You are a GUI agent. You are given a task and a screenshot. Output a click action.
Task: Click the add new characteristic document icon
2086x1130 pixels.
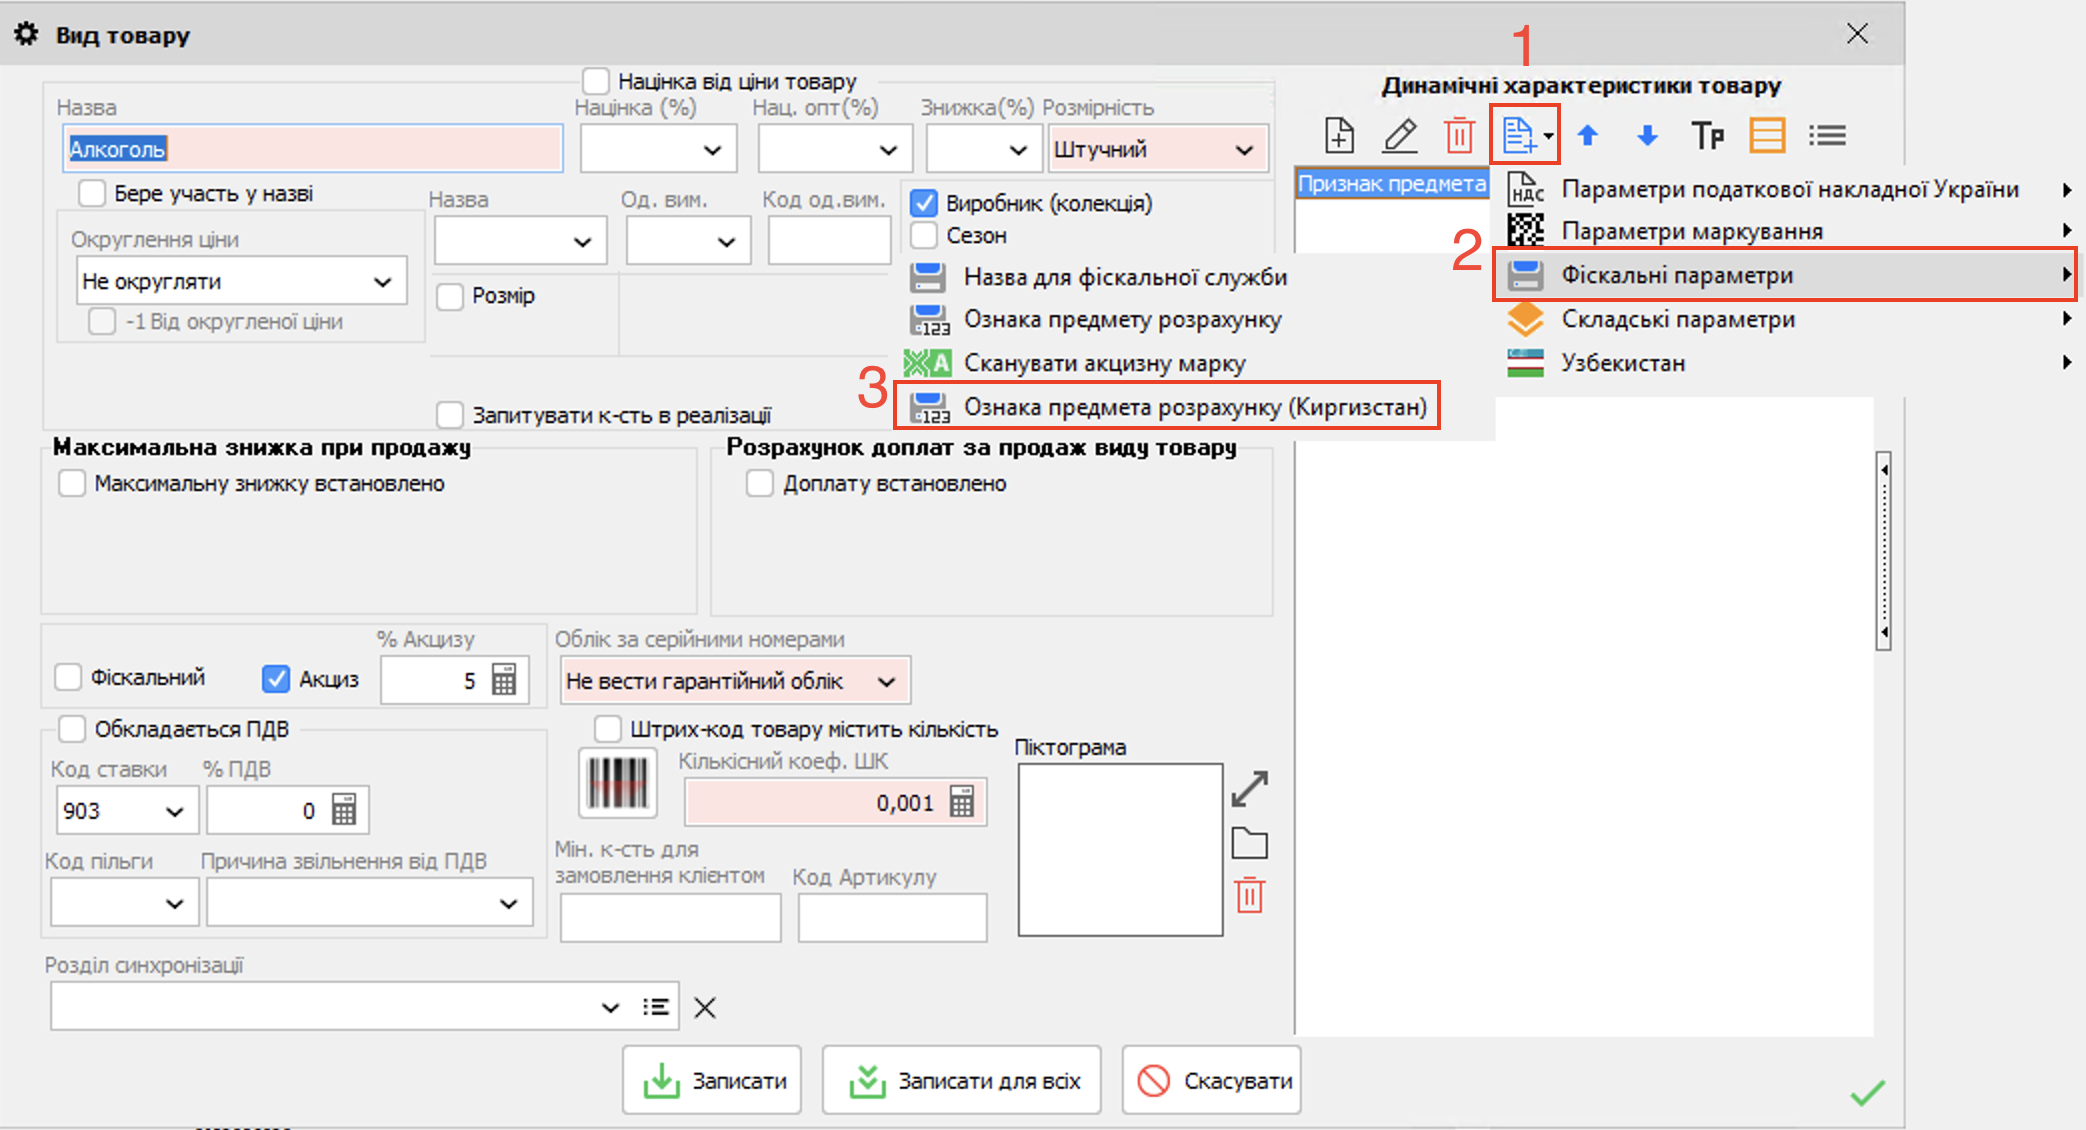click(1339, 135)
